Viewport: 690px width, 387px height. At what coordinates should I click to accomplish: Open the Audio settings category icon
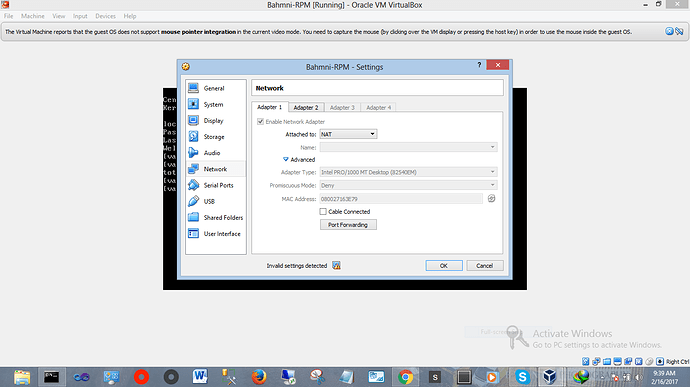coord(193,153)
